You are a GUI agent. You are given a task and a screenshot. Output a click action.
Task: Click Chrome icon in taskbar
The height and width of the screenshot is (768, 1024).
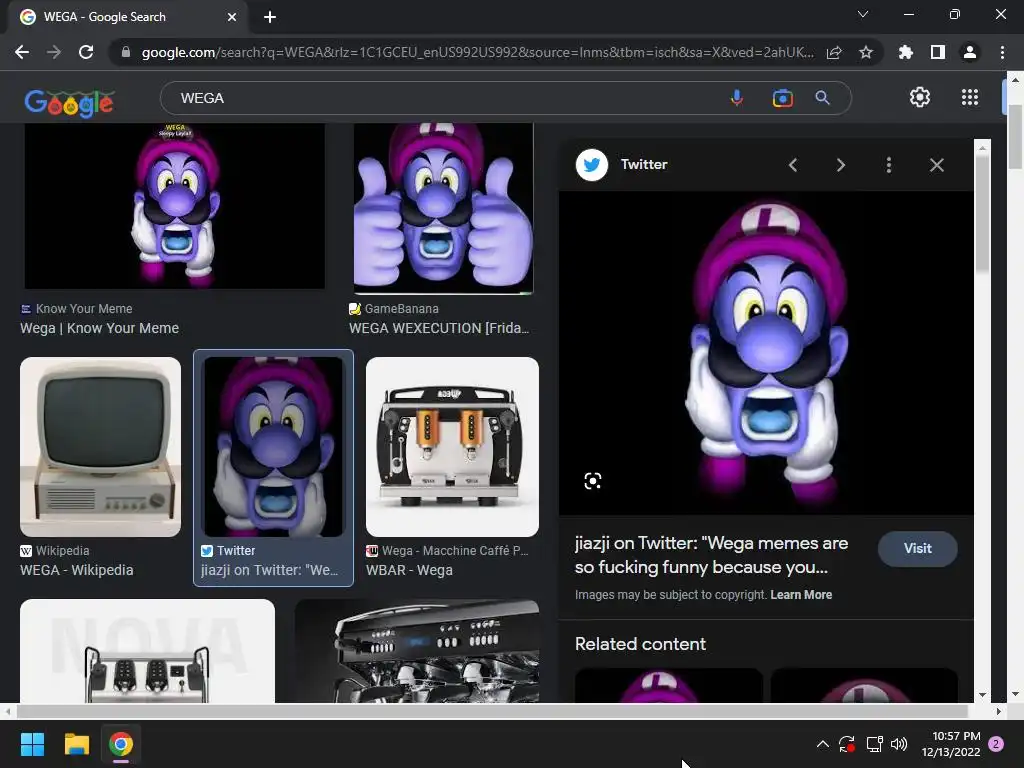(121, 744)
